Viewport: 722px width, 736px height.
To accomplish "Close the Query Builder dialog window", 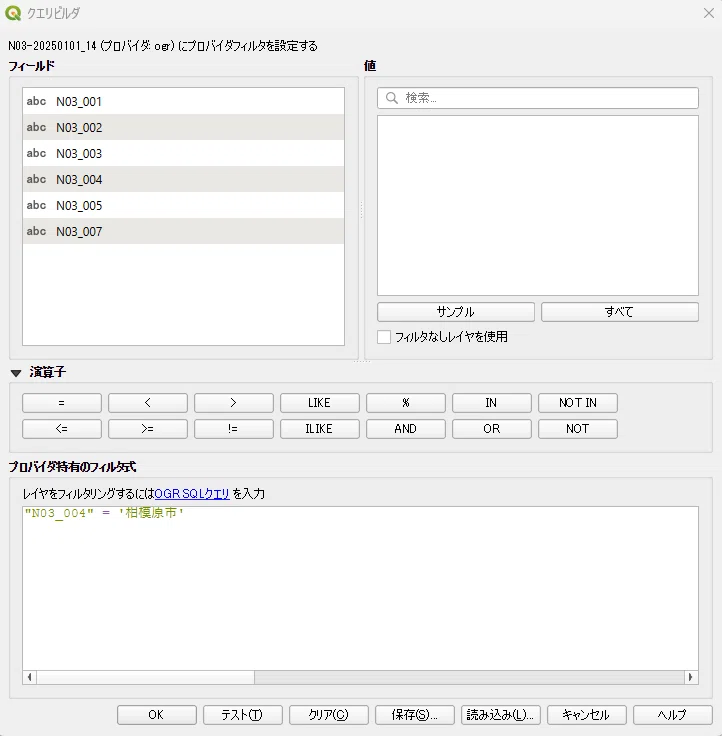I will point(709,13).
